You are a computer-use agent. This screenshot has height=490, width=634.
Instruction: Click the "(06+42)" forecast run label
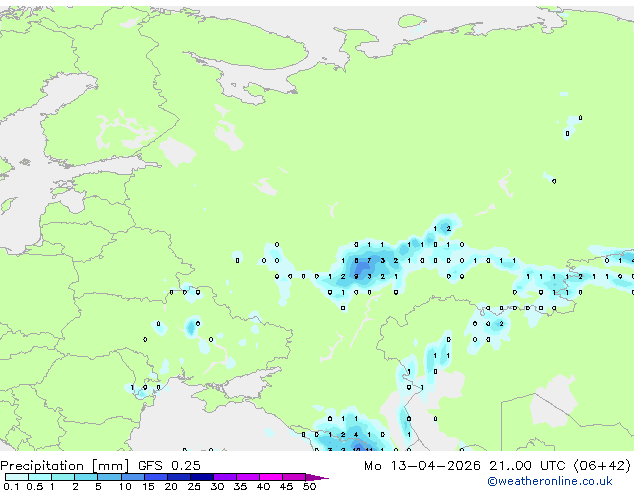(602, 466)
